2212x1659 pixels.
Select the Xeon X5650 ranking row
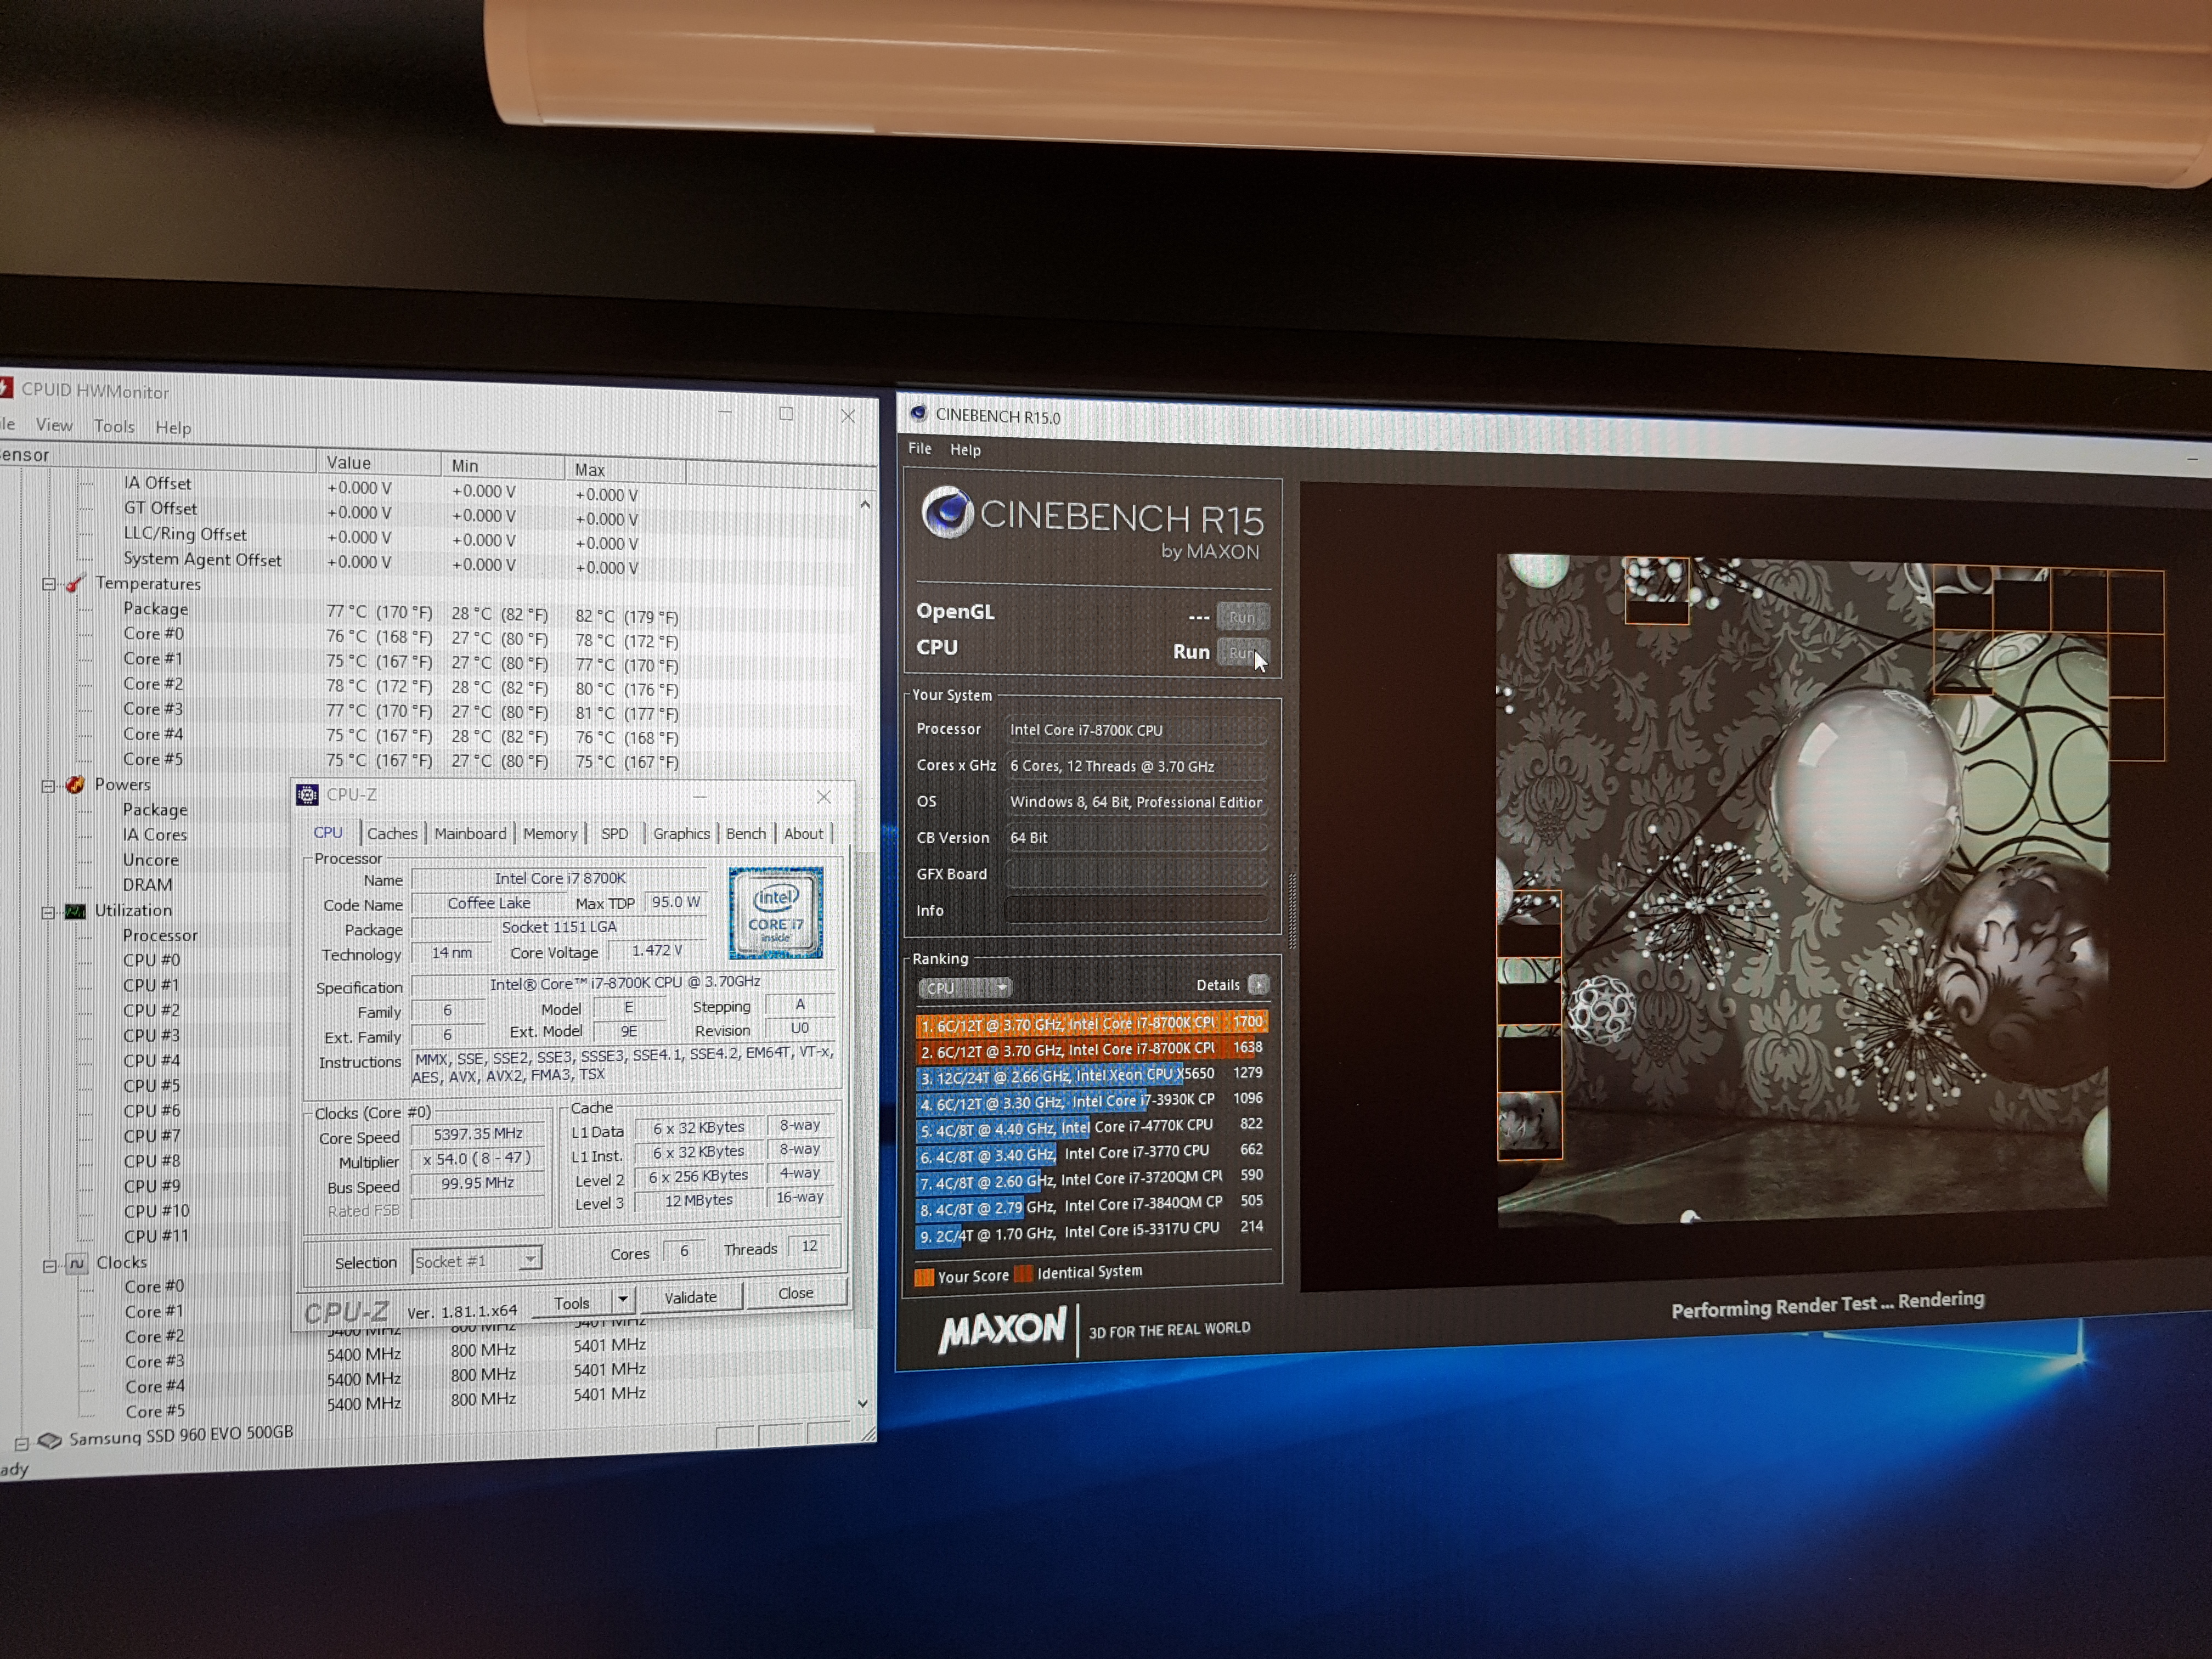(1091, 1076)
